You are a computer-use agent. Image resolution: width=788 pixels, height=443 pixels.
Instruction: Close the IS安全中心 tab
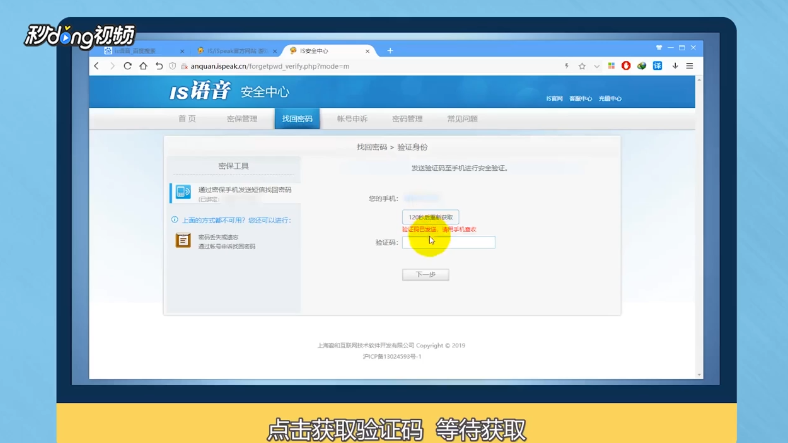(x=367, y=51)
